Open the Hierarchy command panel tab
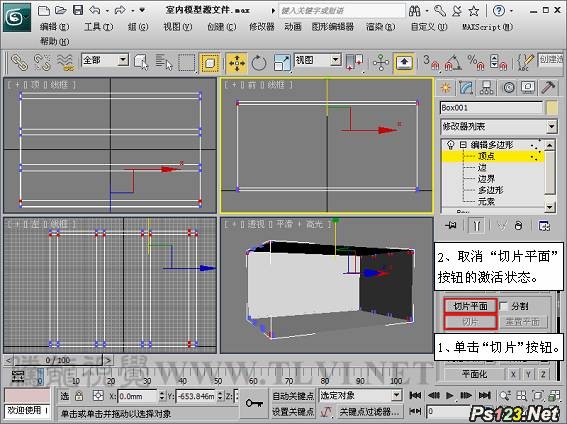 coord(486,87)
